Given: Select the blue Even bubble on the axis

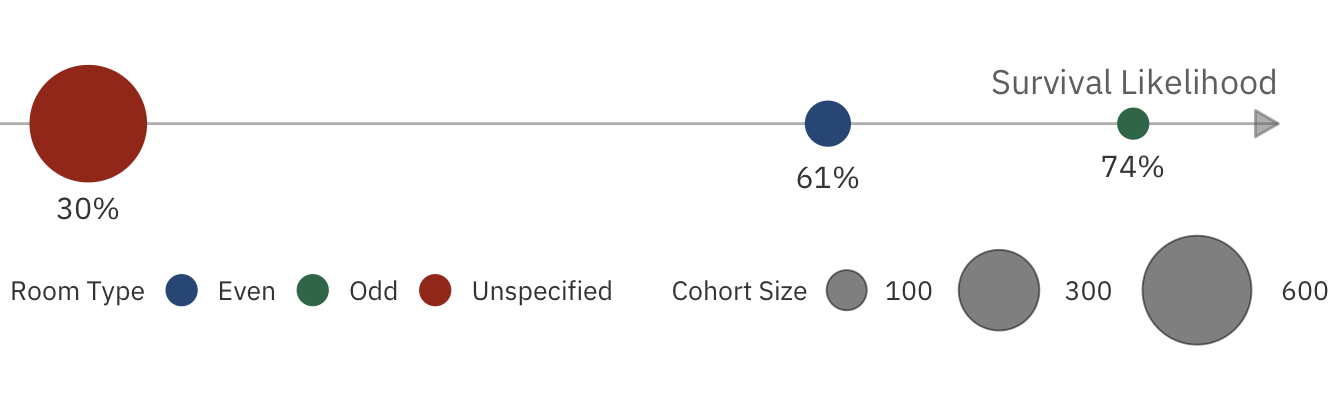Looking at the screenshot, I should [x=828, y=124].
